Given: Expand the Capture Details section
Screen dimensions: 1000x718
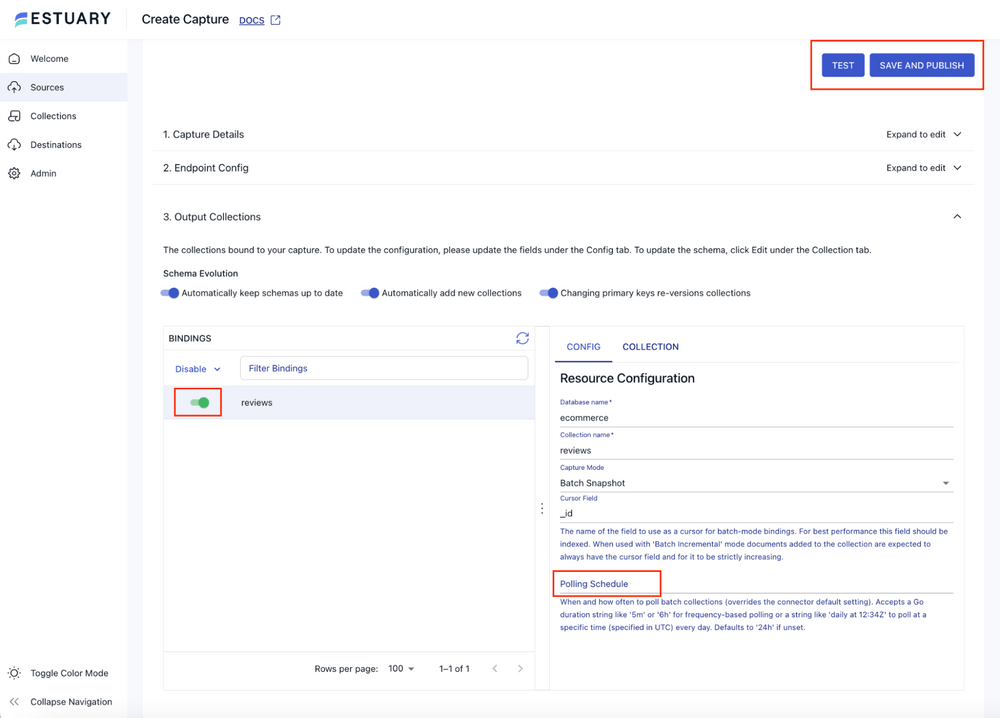Looking at the screenshot, I should pyautogui.click(x=923, y=135).
